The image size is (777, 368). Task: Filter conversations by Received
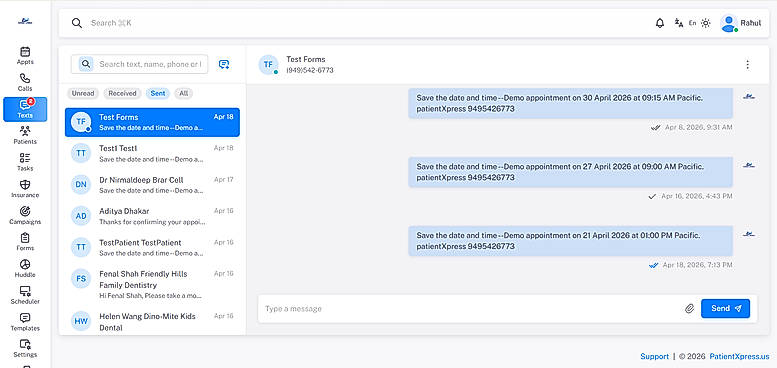coord(122,93)
